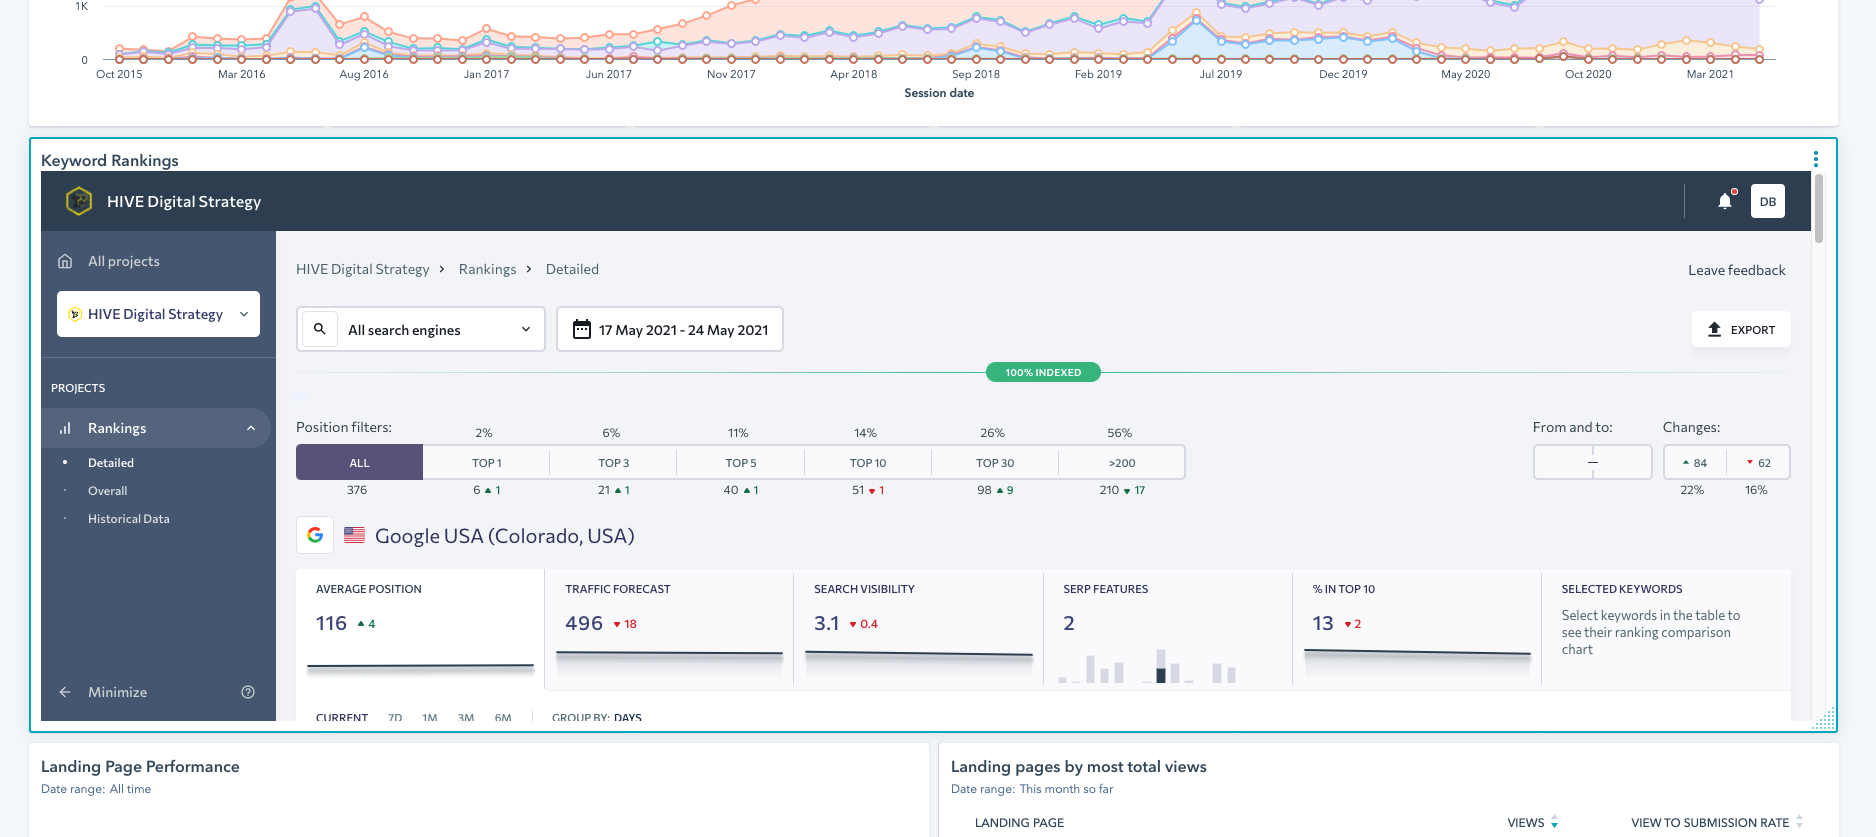Image resolution: width=1876 pixels, height=837 pixels.
Task: Filter by 84 improved changes
Action: coord(1695,462)
